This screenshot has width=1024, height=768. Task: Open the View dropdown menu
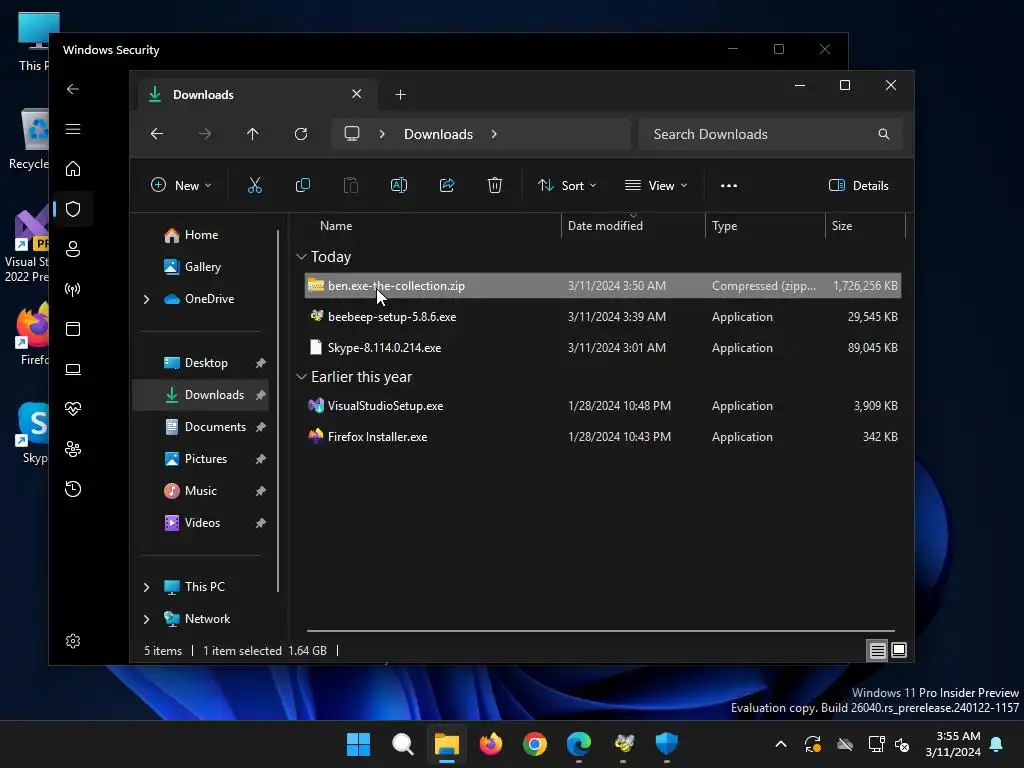(x=656, y=185)
